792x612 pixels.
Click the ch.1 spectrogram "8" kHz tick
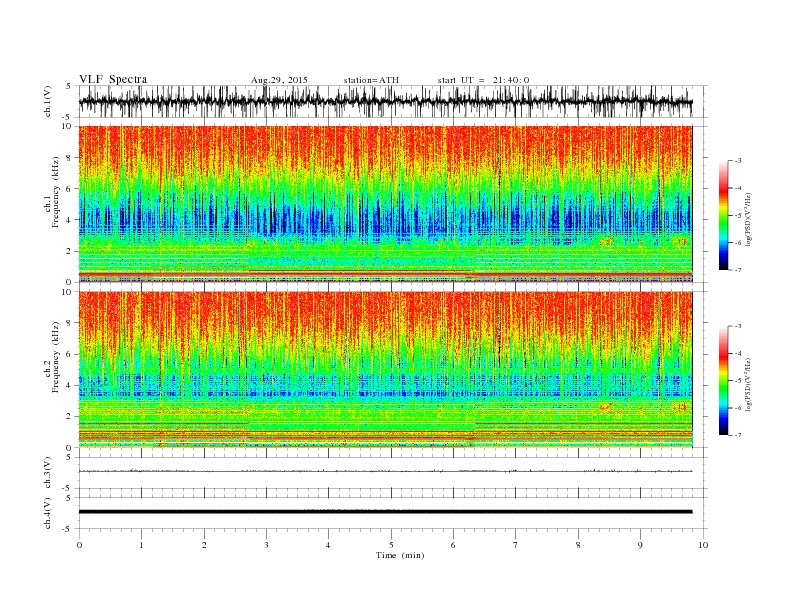pos(70,158)
